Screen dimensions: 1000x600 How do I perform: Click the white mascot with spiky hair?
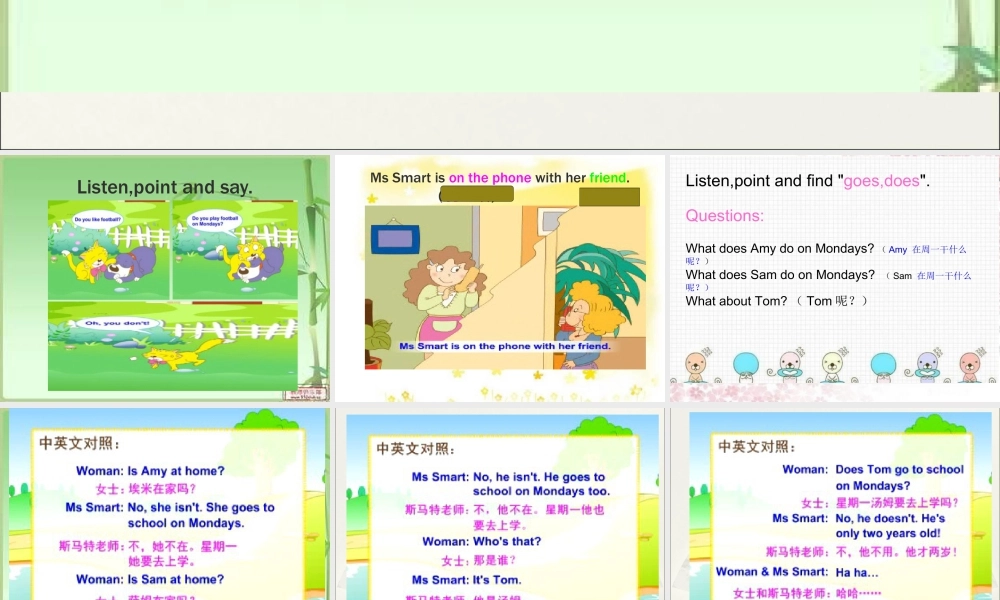click(831, 363)
